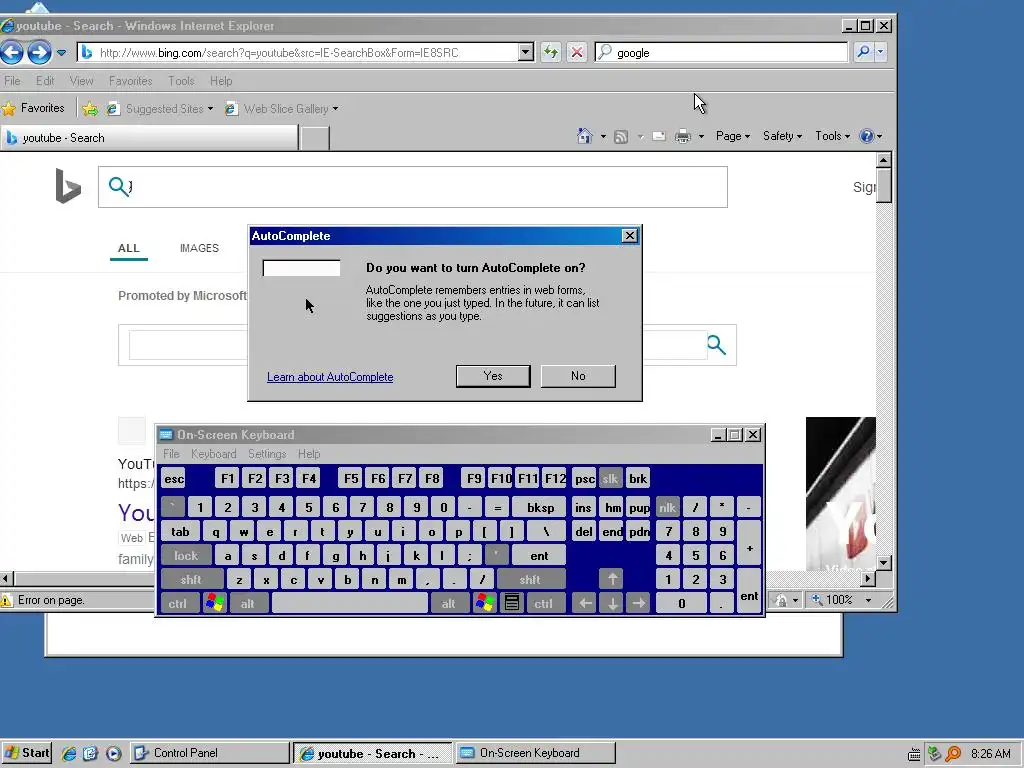Click the IE Back navigation arrow
This screenshot has width=1024, height=768.
(12, 52)
